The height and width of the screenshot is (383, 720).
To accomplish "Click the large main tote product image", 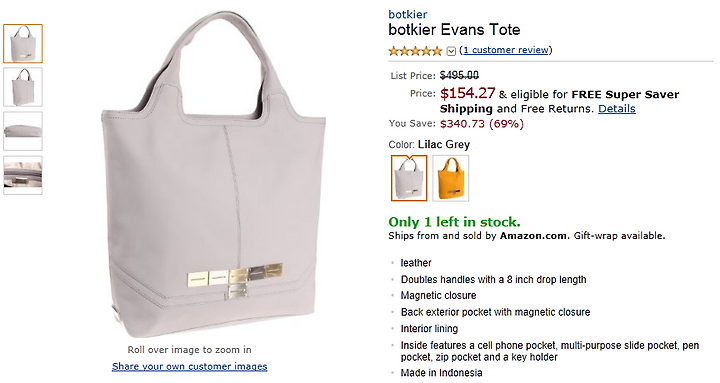I will pyautogui.click(x=214, y=175).
